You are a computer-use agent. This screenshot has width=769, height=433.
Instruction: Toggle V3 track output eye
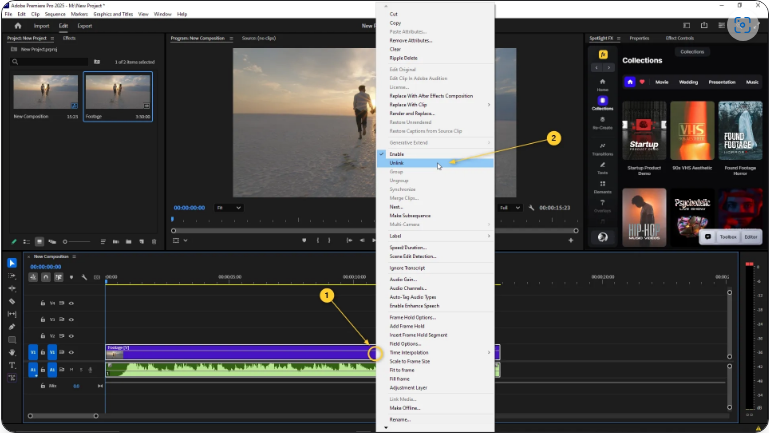[x=71, y=320]
